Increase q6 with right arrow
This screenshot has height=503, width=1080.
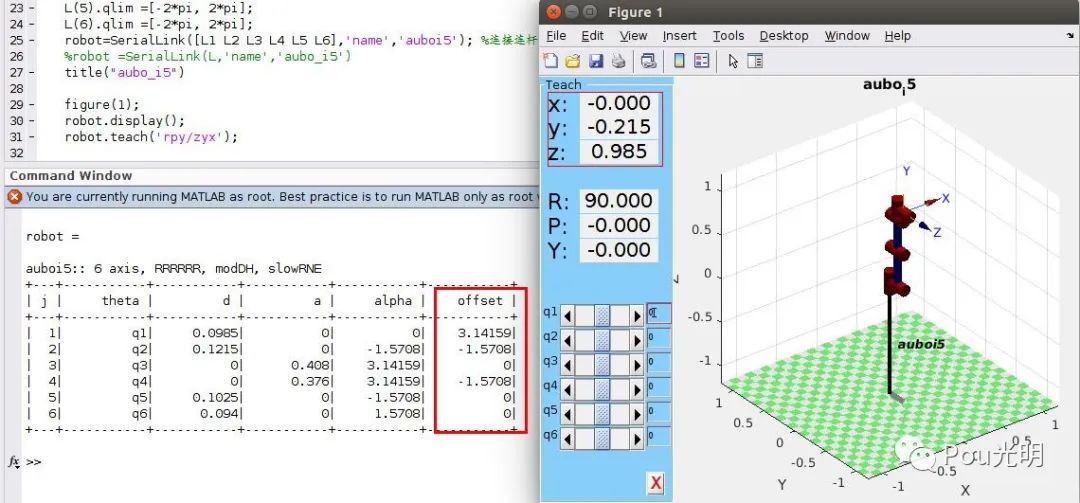click(x=636, y=438)
